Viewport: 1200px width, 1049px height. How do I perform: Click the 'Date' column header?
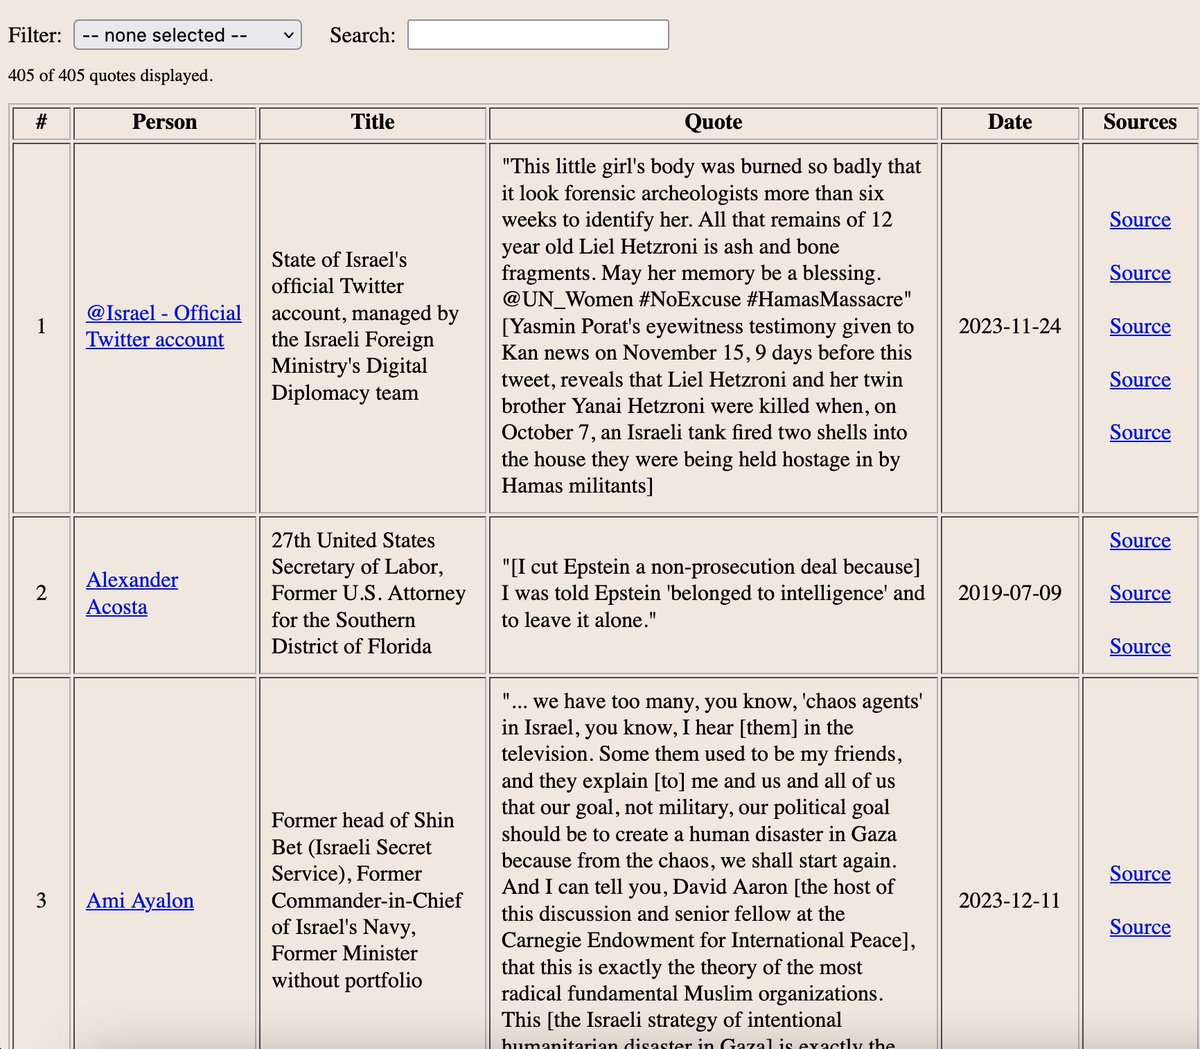1010,122
